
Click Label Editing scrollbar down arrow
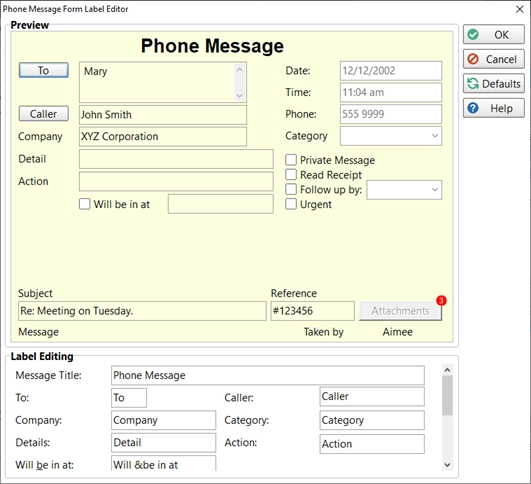pos(447,465)
